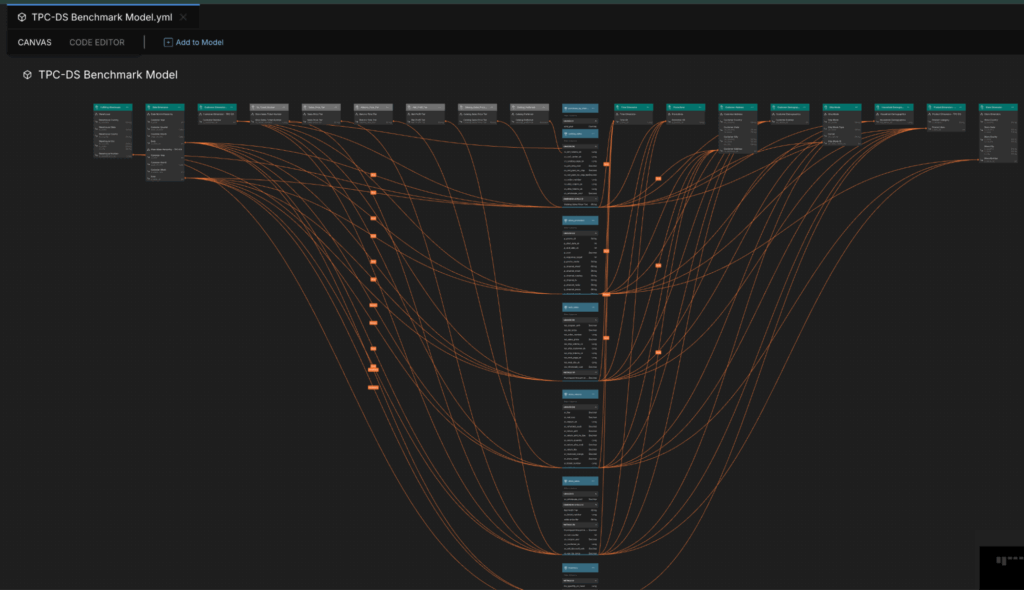Select the TPC-DS Benchmark Model title text

[108, 75]
